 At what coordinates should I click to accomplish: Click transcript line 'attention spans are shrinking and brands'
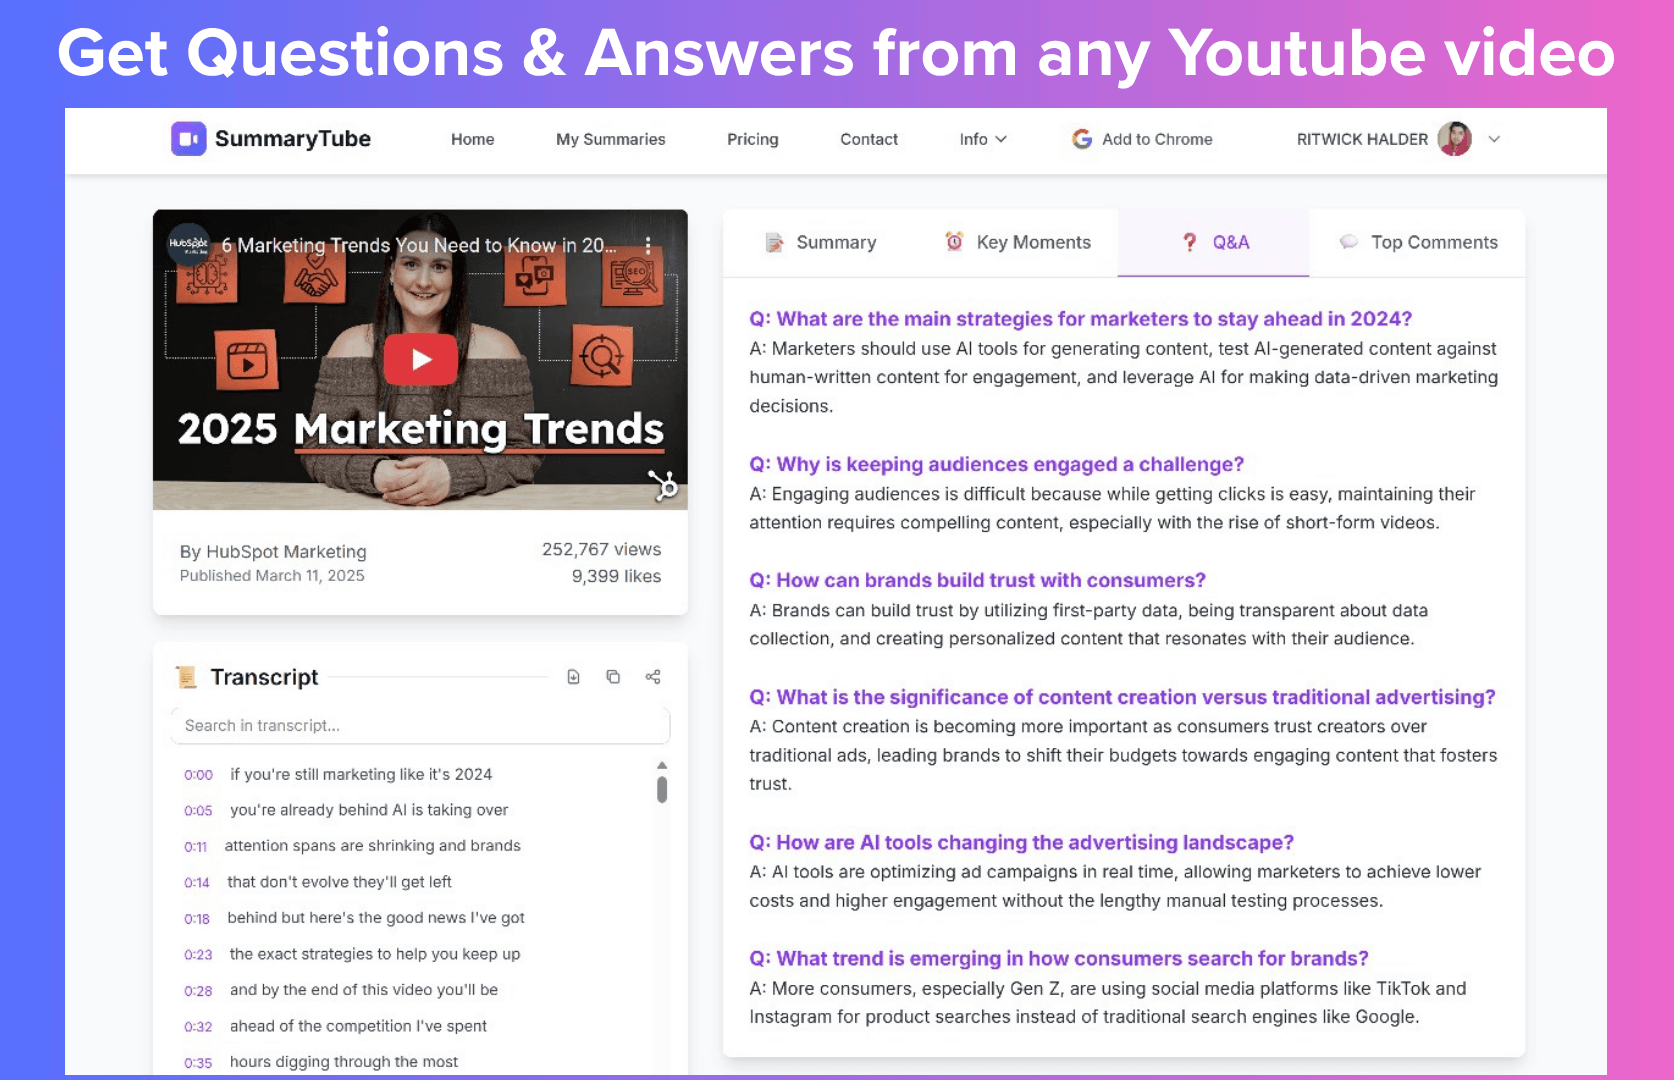pyautogui.click(x=373, y=846)
